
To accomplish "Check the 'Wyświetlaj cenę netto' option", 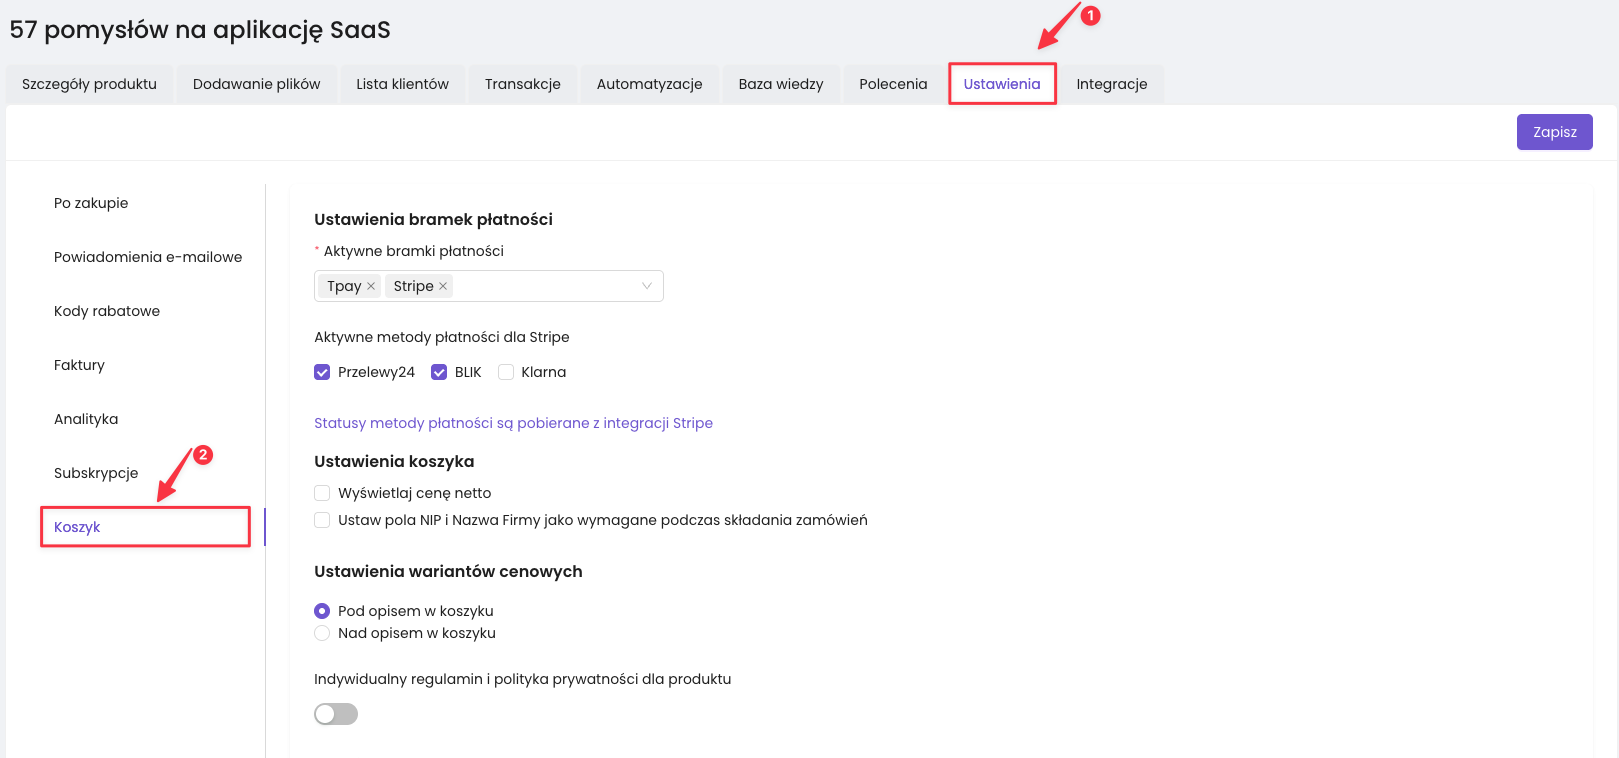I will pyautogui.click(x=322, y=493).
